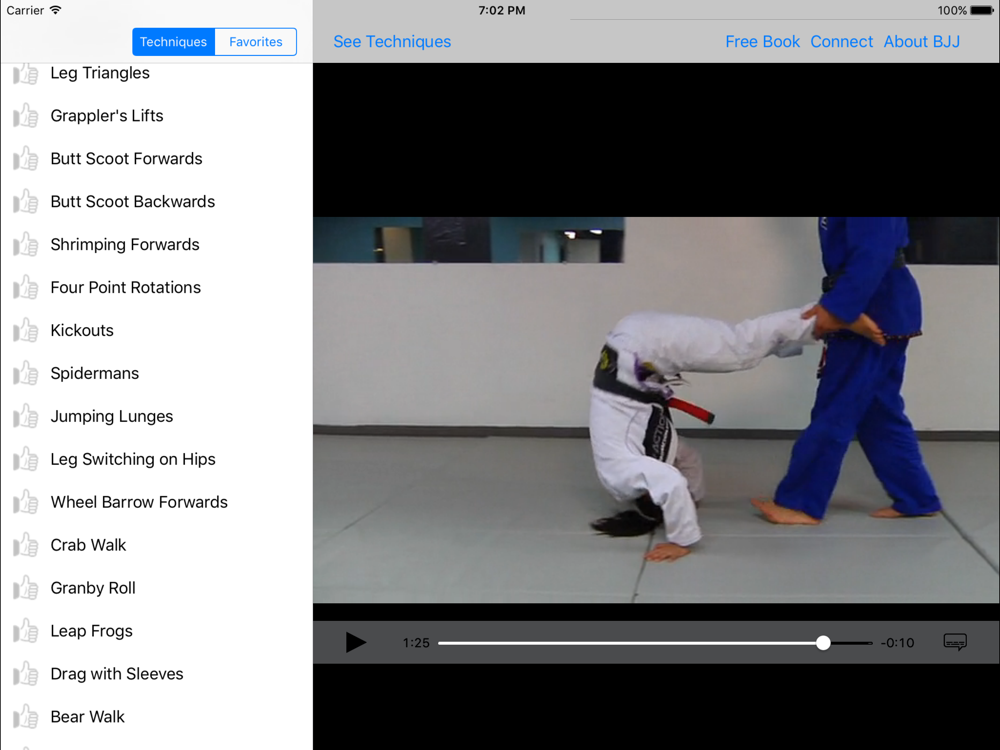The width and height of the screenshot is (1000, 750).
Task: Select Grappler's Lifts technique
Action: point(107,115)
